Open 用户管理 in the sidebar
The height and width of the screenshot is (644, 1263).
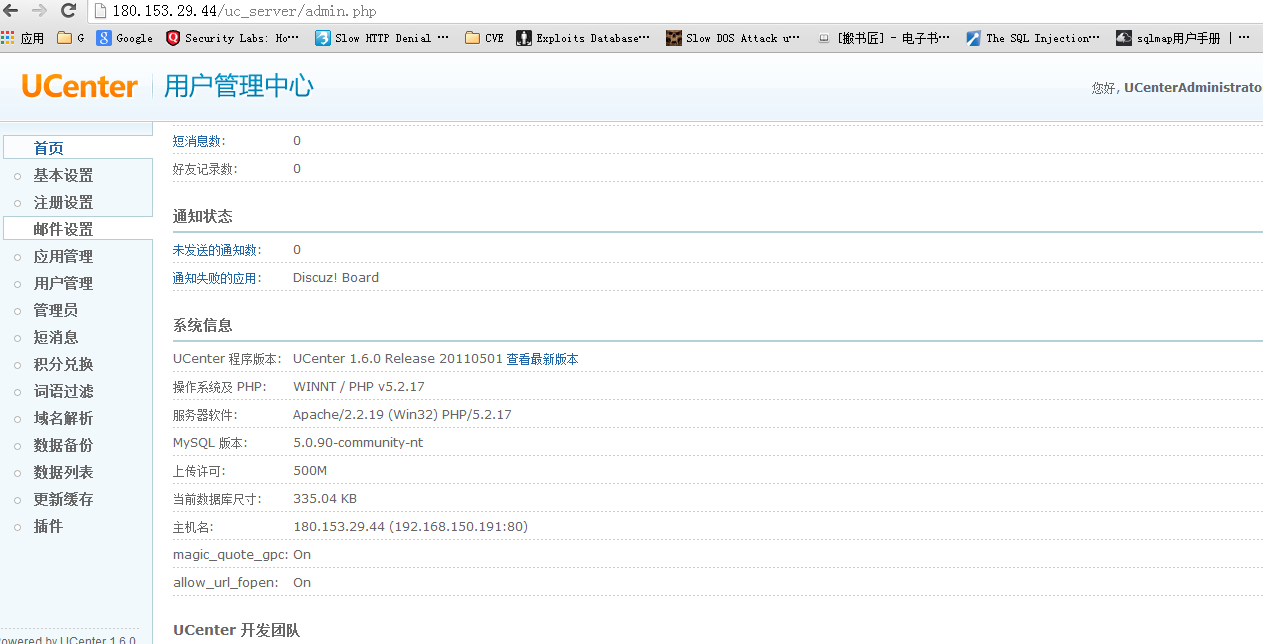(63, 283)
